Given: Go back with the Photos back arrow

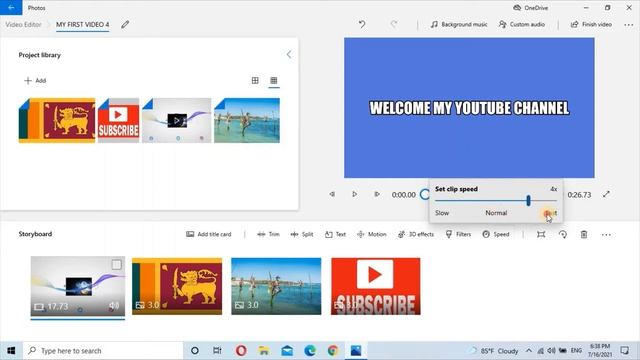Looking at the screenshot, I should point(11,7).
